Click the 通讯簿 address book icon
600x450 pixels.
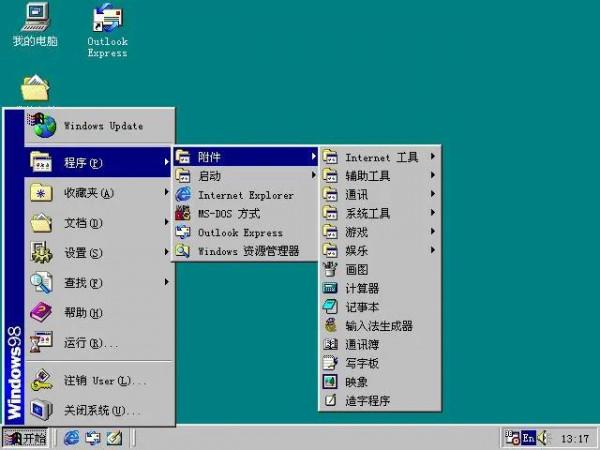330,344
